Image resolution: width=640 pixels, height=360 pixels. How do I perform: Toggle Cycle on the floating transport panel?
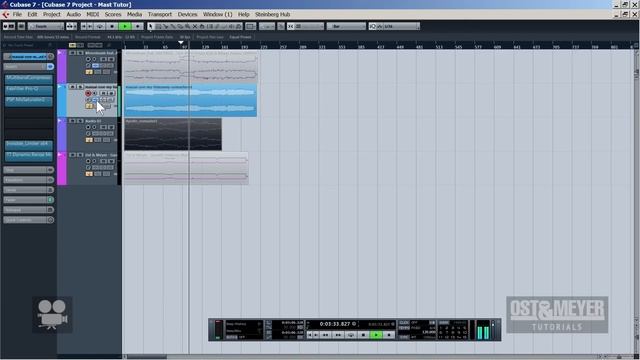pyautogui.click(x=351, y=335)
